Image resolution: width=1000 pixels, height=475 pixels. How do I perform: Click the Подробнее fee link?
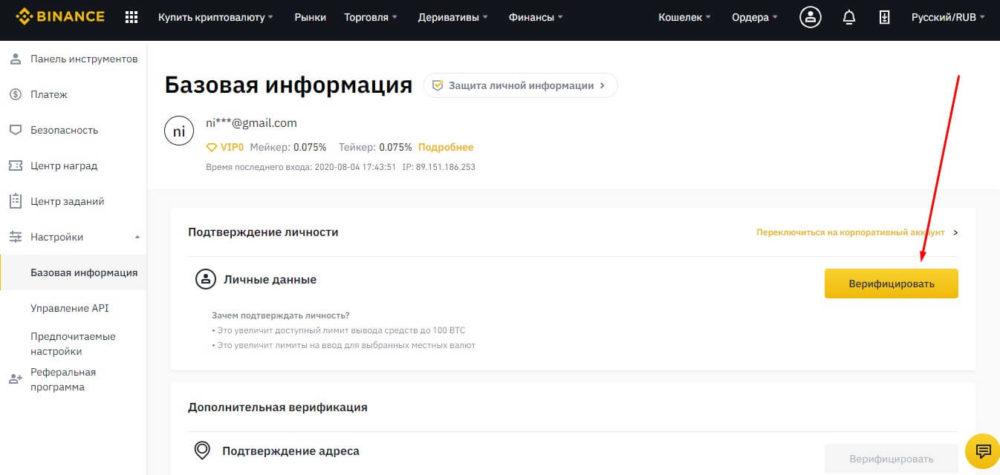[445, 147]
